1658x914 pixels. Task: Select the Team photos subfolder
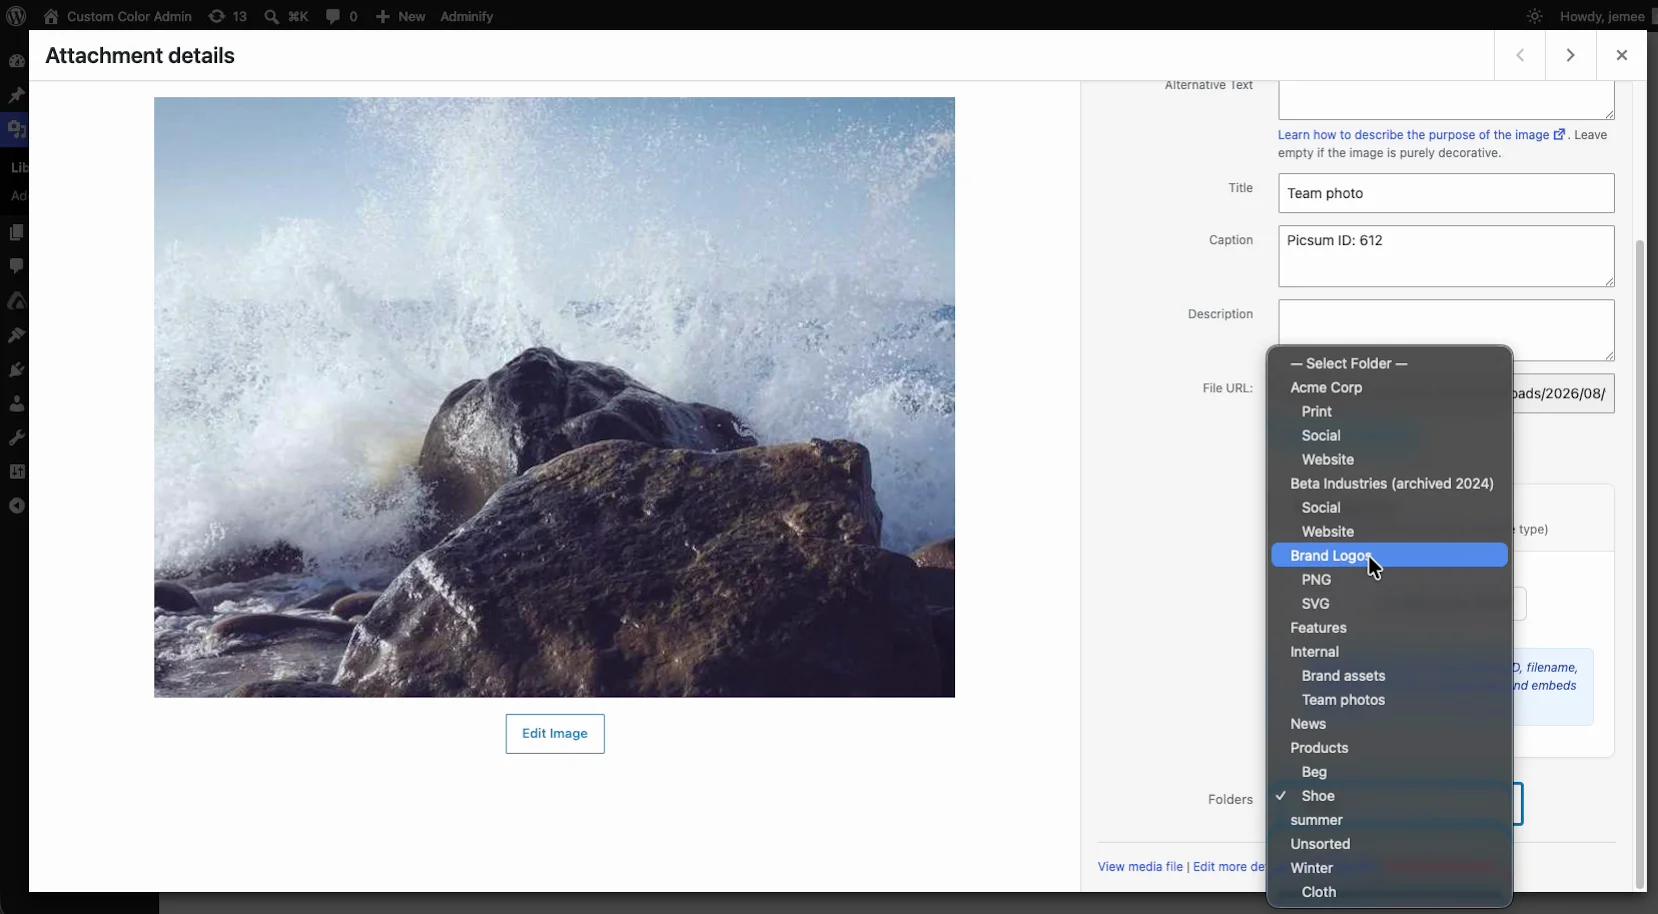point(1389,700)
